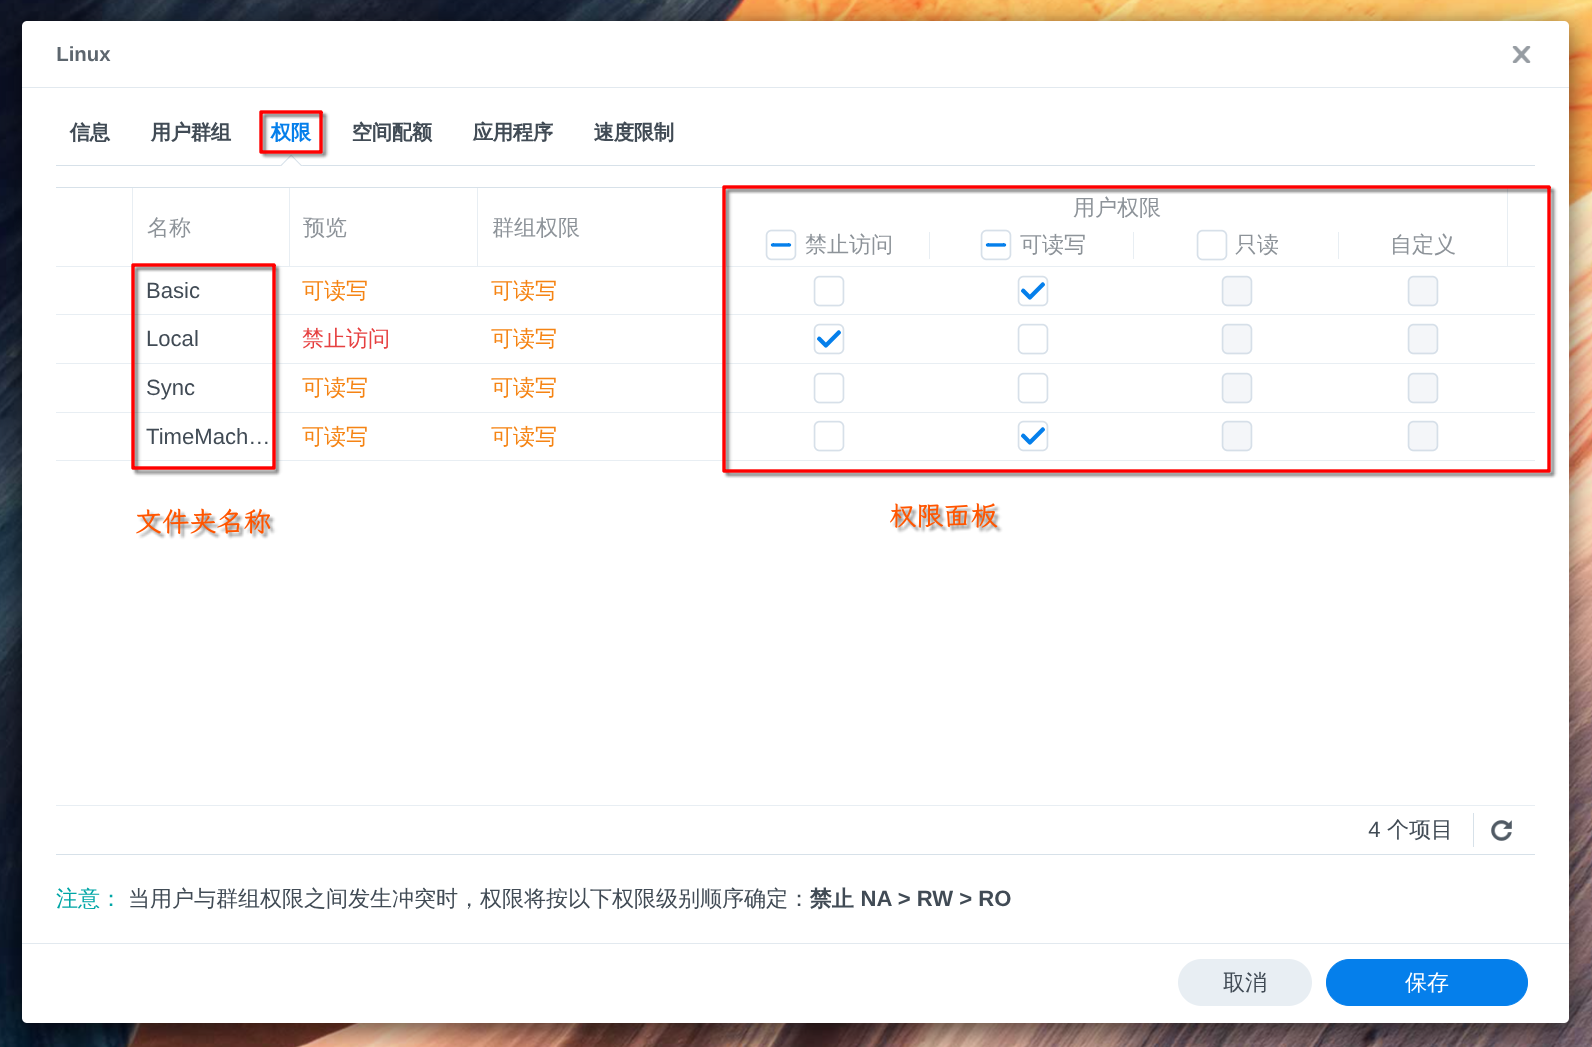Go to the 空间配额 tab
1592x1047 pixels.
(x=392, y=132)
